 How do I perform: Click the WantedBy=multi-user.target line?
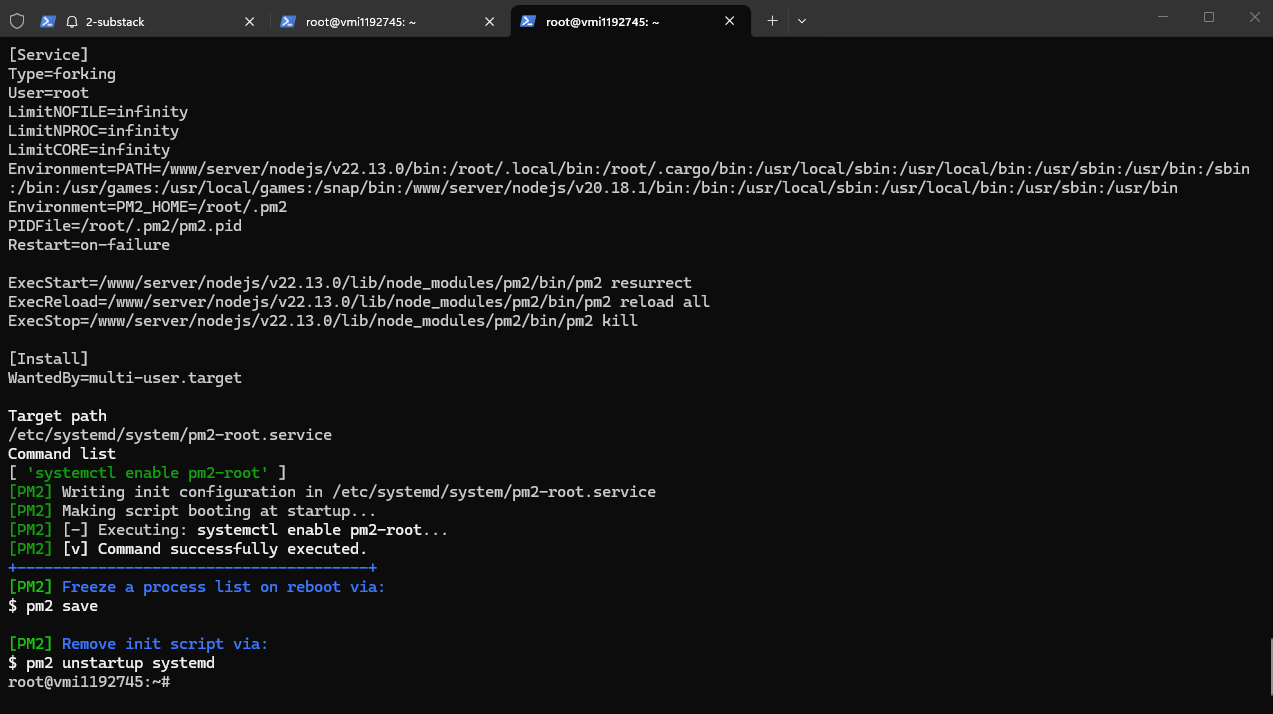[x=125, y=378]
